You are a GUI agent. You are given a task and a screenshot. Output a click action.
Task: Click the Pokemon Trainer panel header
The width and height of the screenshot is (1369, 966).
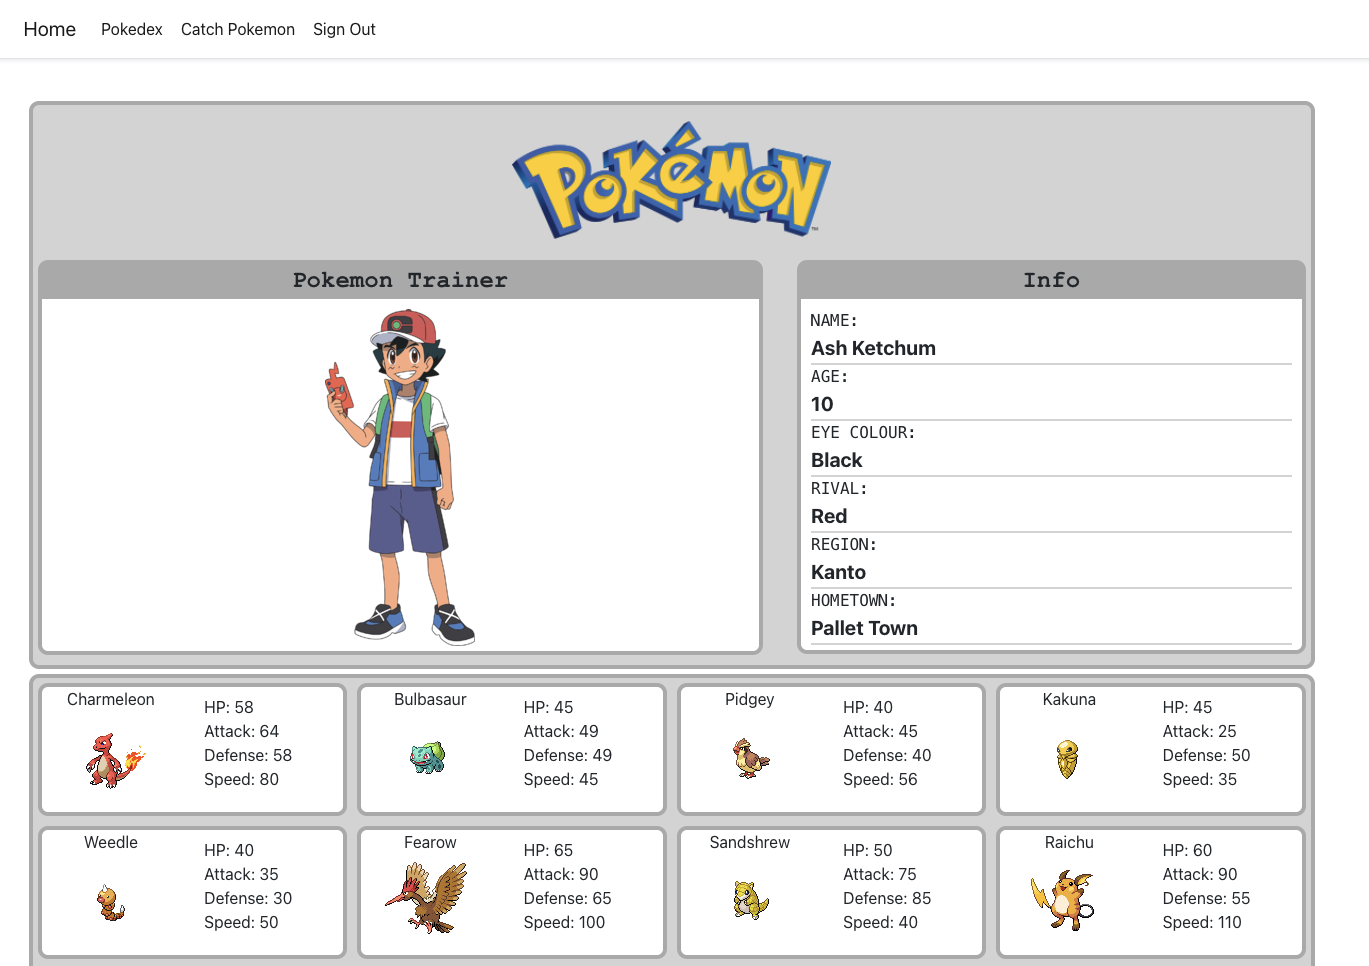(x=400, y=280)
